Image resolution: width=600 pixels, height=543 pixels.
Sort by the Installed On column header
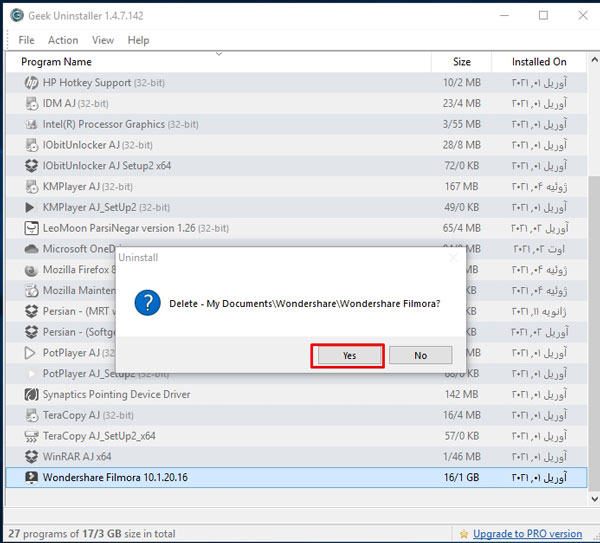(x=539, y=62)
